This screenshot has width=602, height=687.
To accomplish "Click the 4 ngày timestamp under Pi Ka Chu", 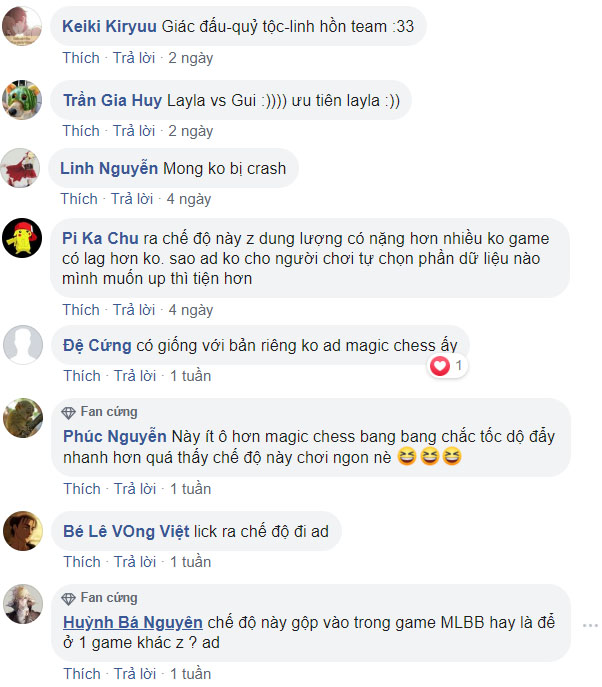I will (x=191, y=310).
